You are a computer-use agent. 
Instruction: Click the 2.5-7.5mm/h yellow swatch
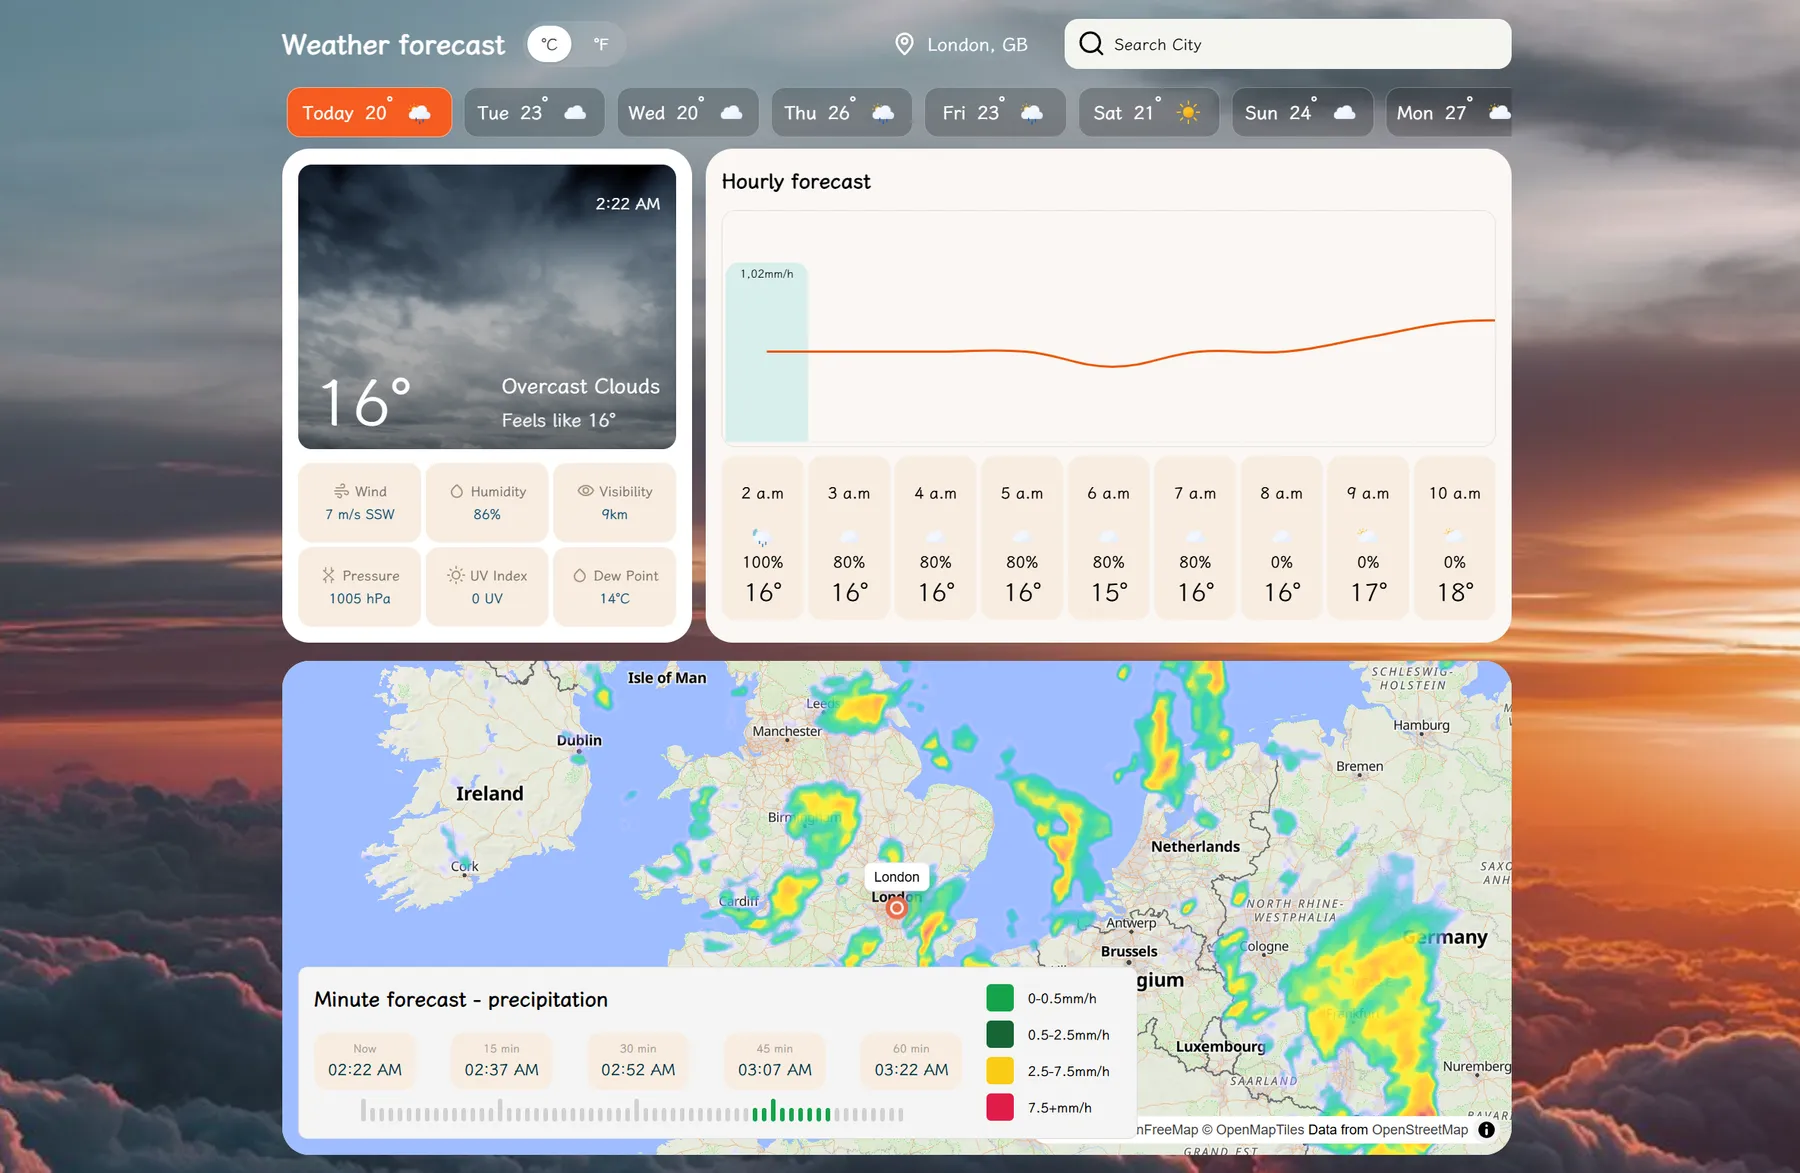pos(1000,1071)
